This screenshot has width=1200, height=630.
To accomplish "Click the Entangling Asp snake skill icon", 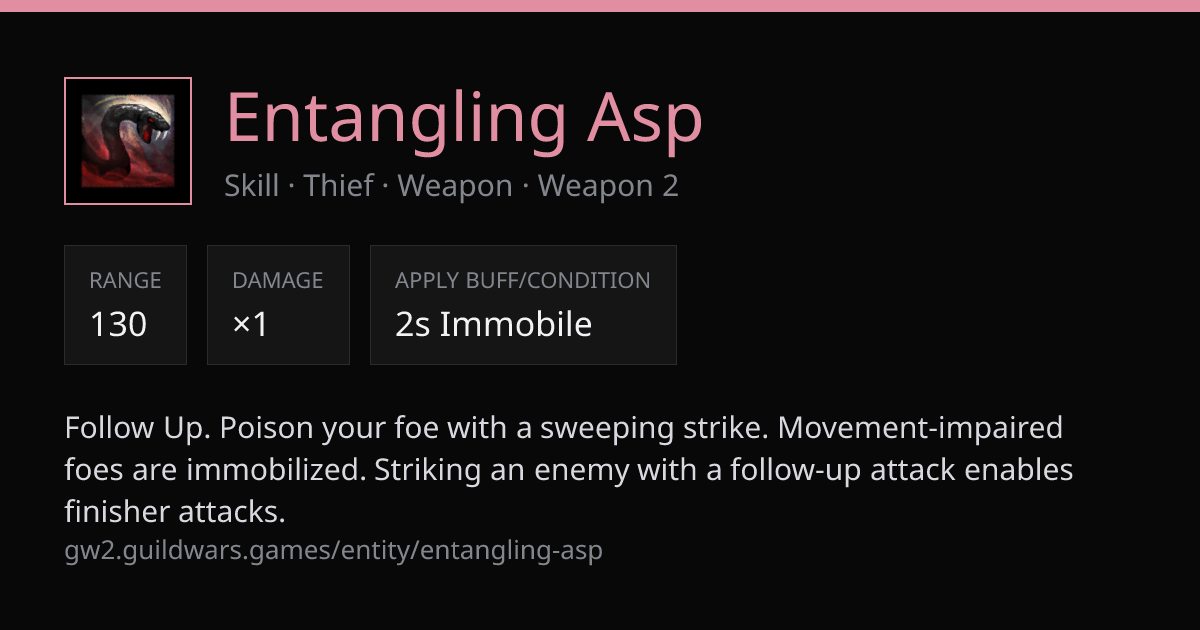I will tap(128, 141).
